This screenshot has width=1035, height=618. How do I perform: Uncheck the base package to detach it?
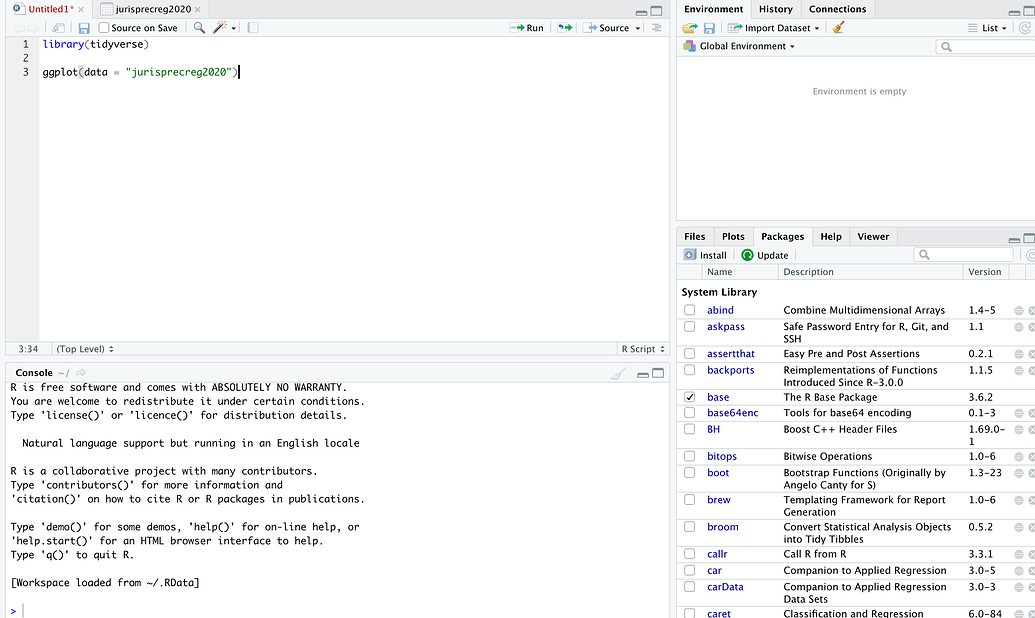[689, 396]
